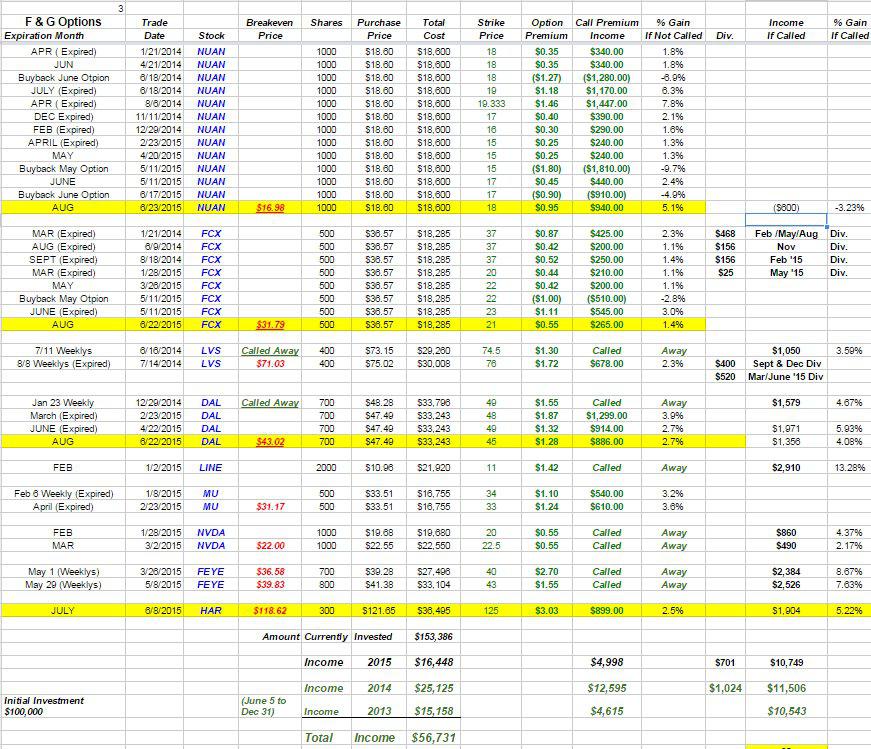Select "Mar/June '15 Div" note cell
Screen dimensions: 871x749
click(785, 377)
